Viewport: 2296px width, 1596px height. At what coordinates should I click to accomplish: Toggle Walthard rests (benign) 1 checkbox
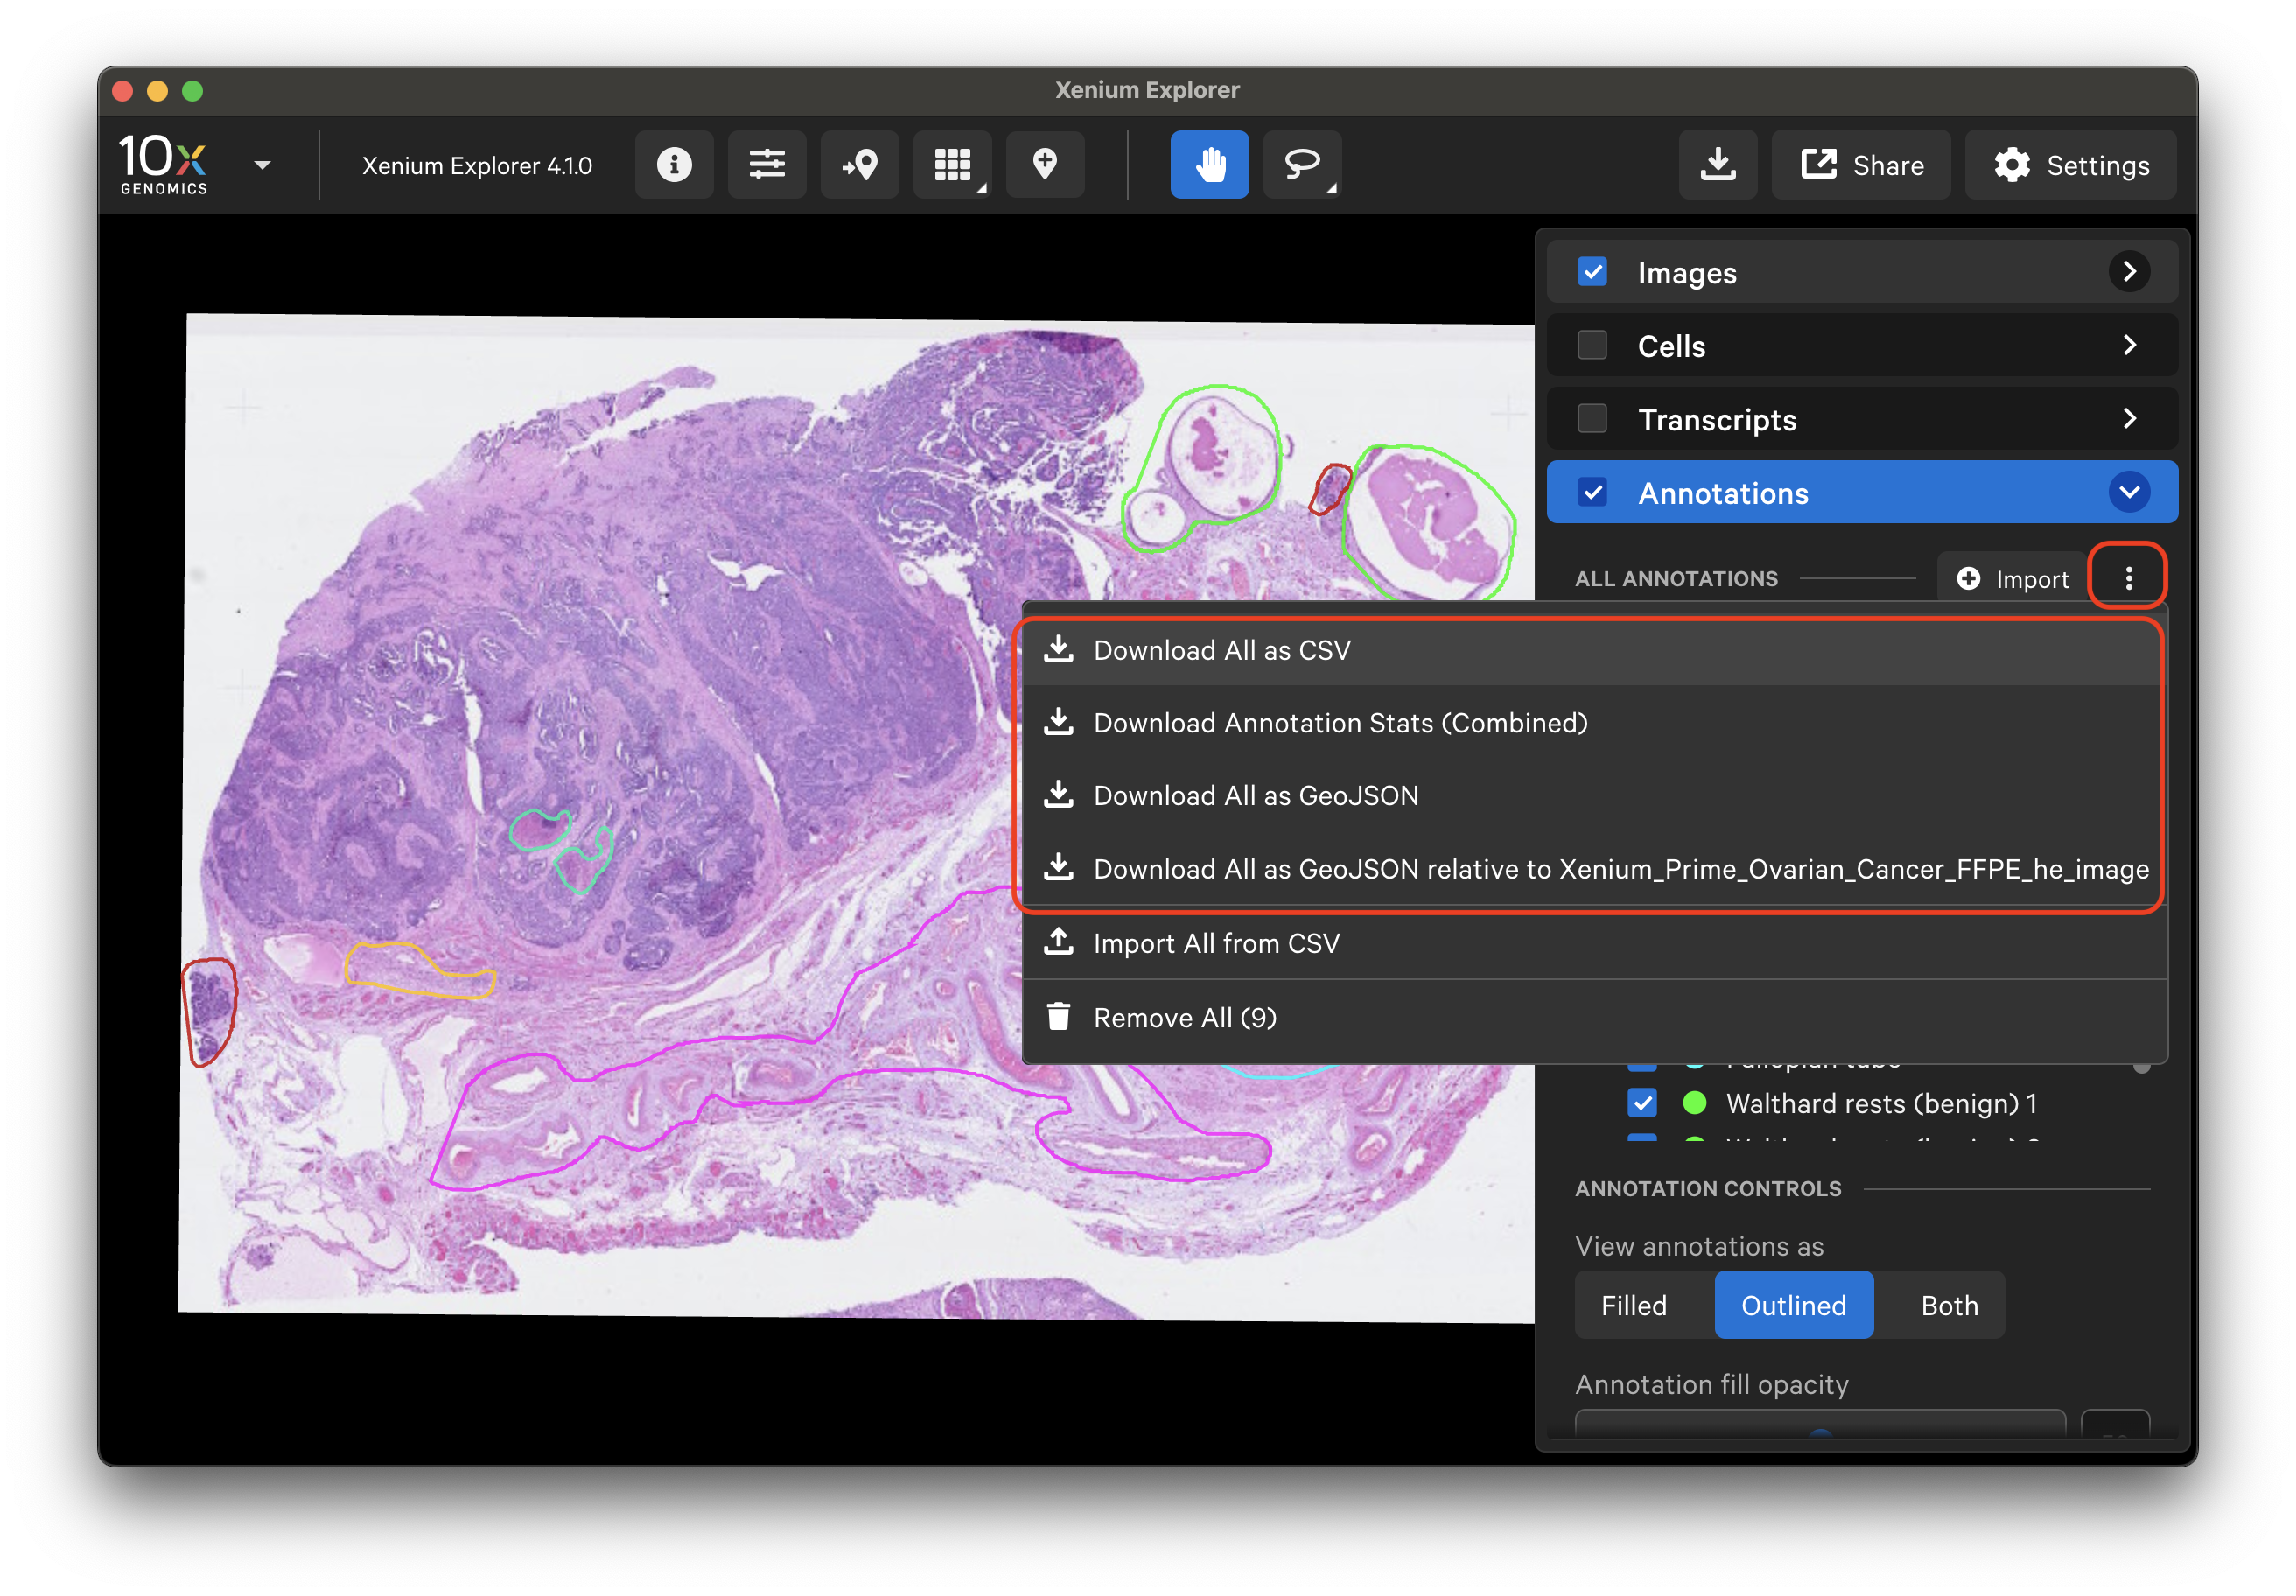coord(1642,1103)
